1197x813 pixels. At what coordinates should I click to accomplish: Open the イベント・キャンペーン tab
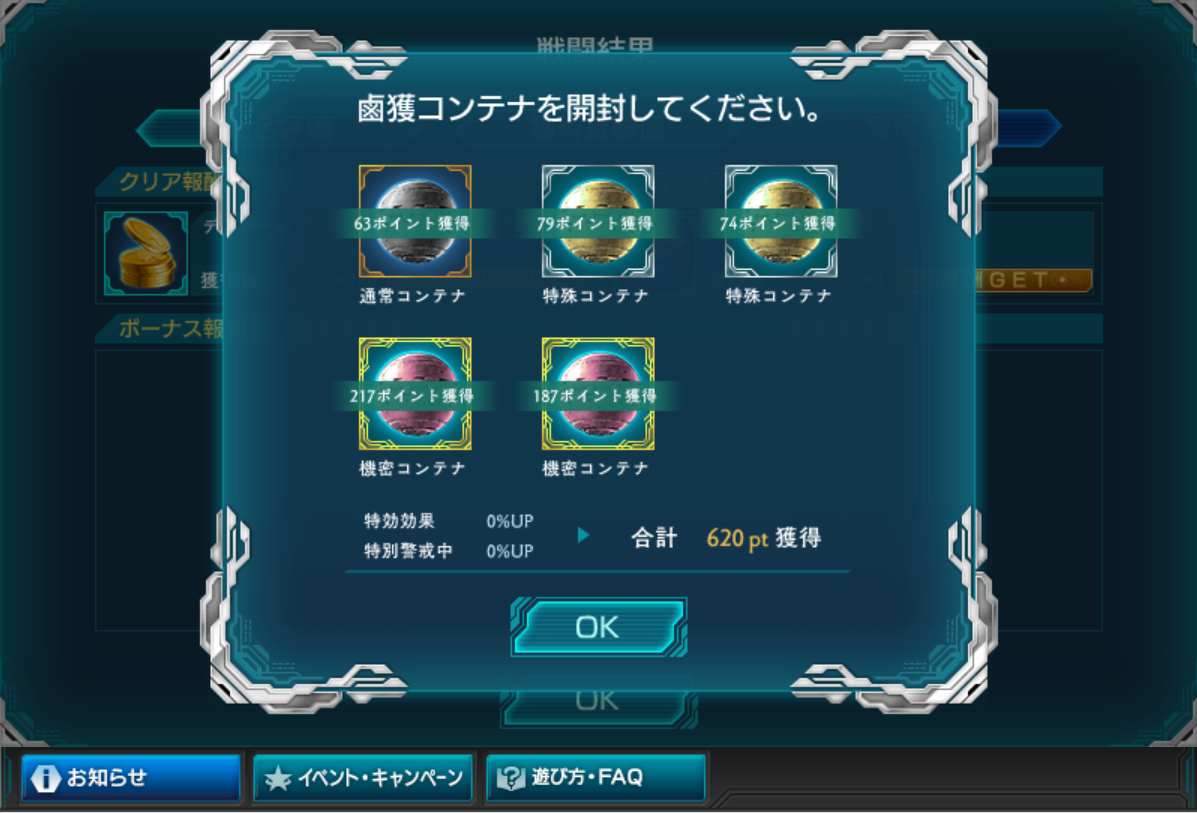363,778
